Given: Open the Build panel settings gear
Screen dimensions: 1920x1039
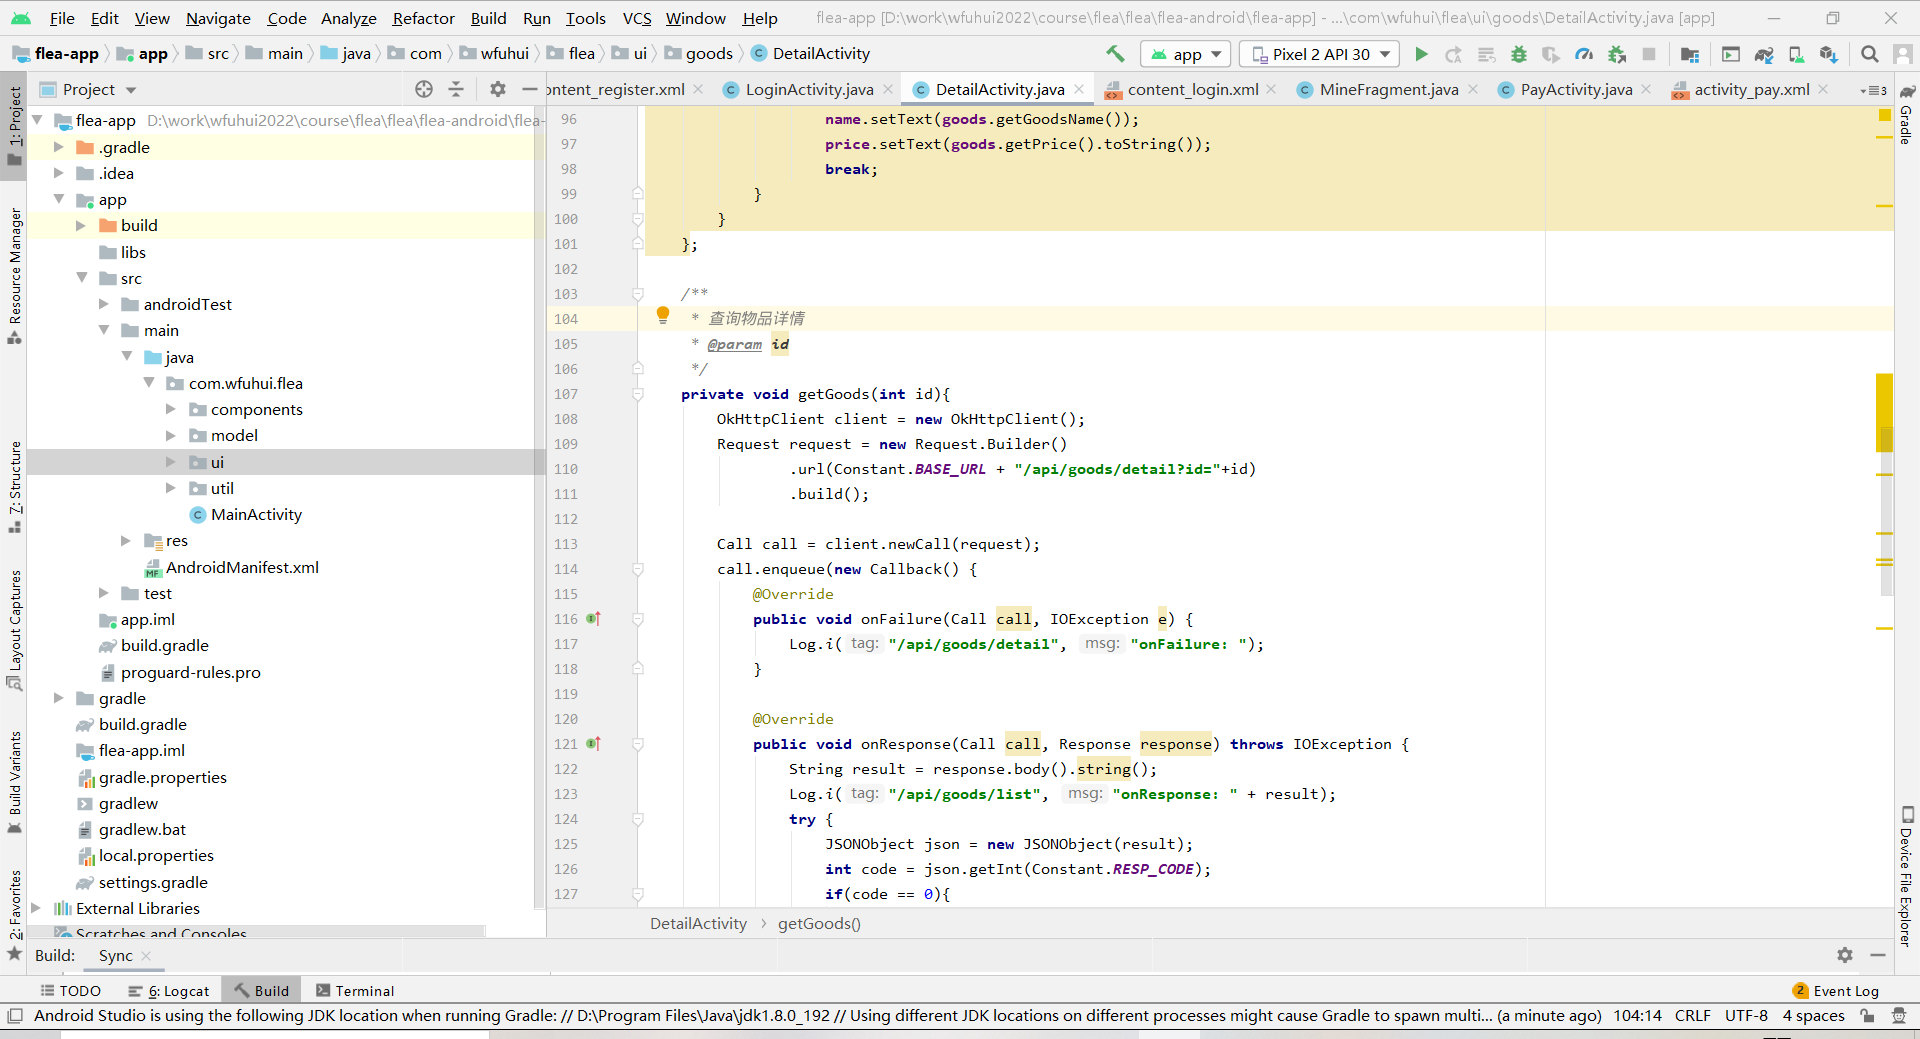Looking at the screenshot, I should tap(1845, 955).
